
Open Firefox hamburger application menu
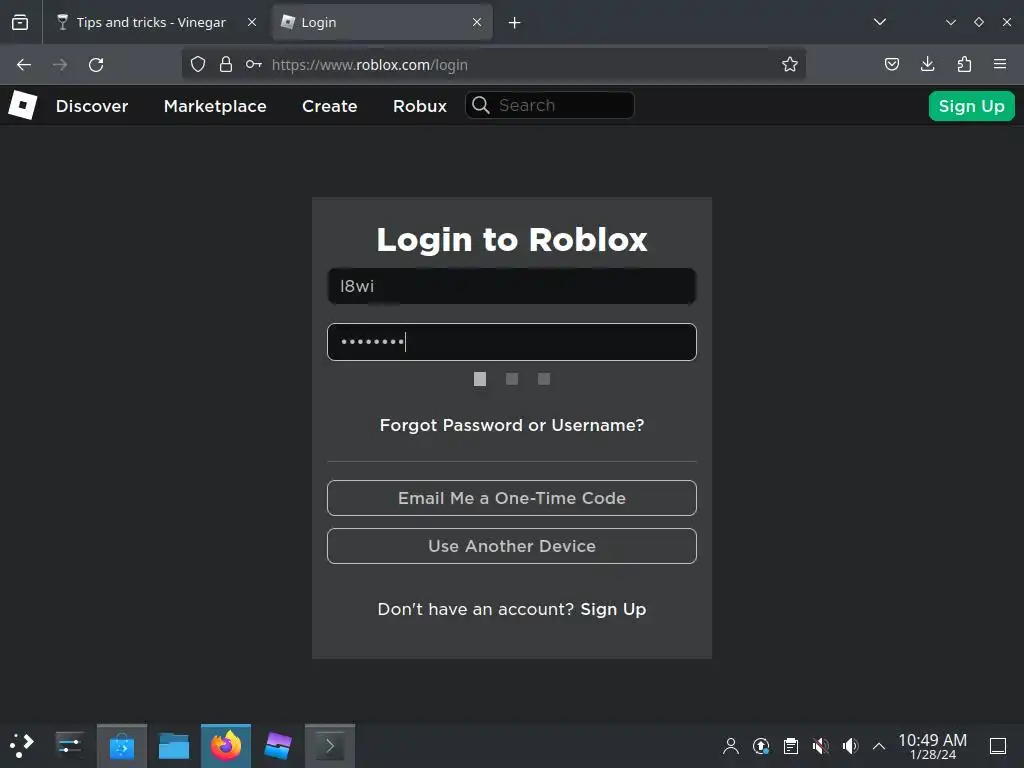pos(1000,64)
